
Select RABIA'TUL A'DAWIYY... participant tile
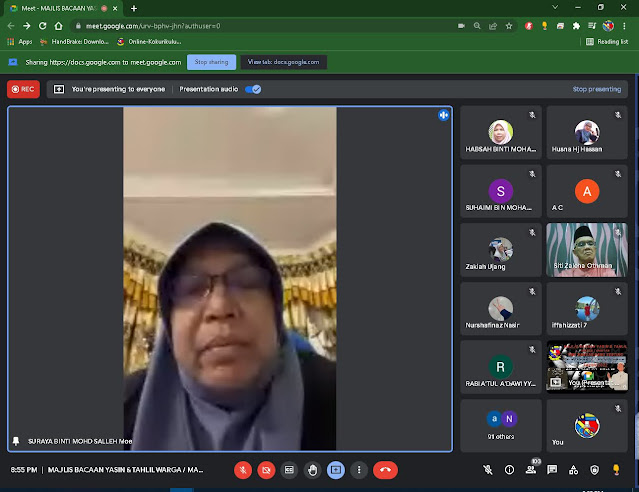click(501, 367)
